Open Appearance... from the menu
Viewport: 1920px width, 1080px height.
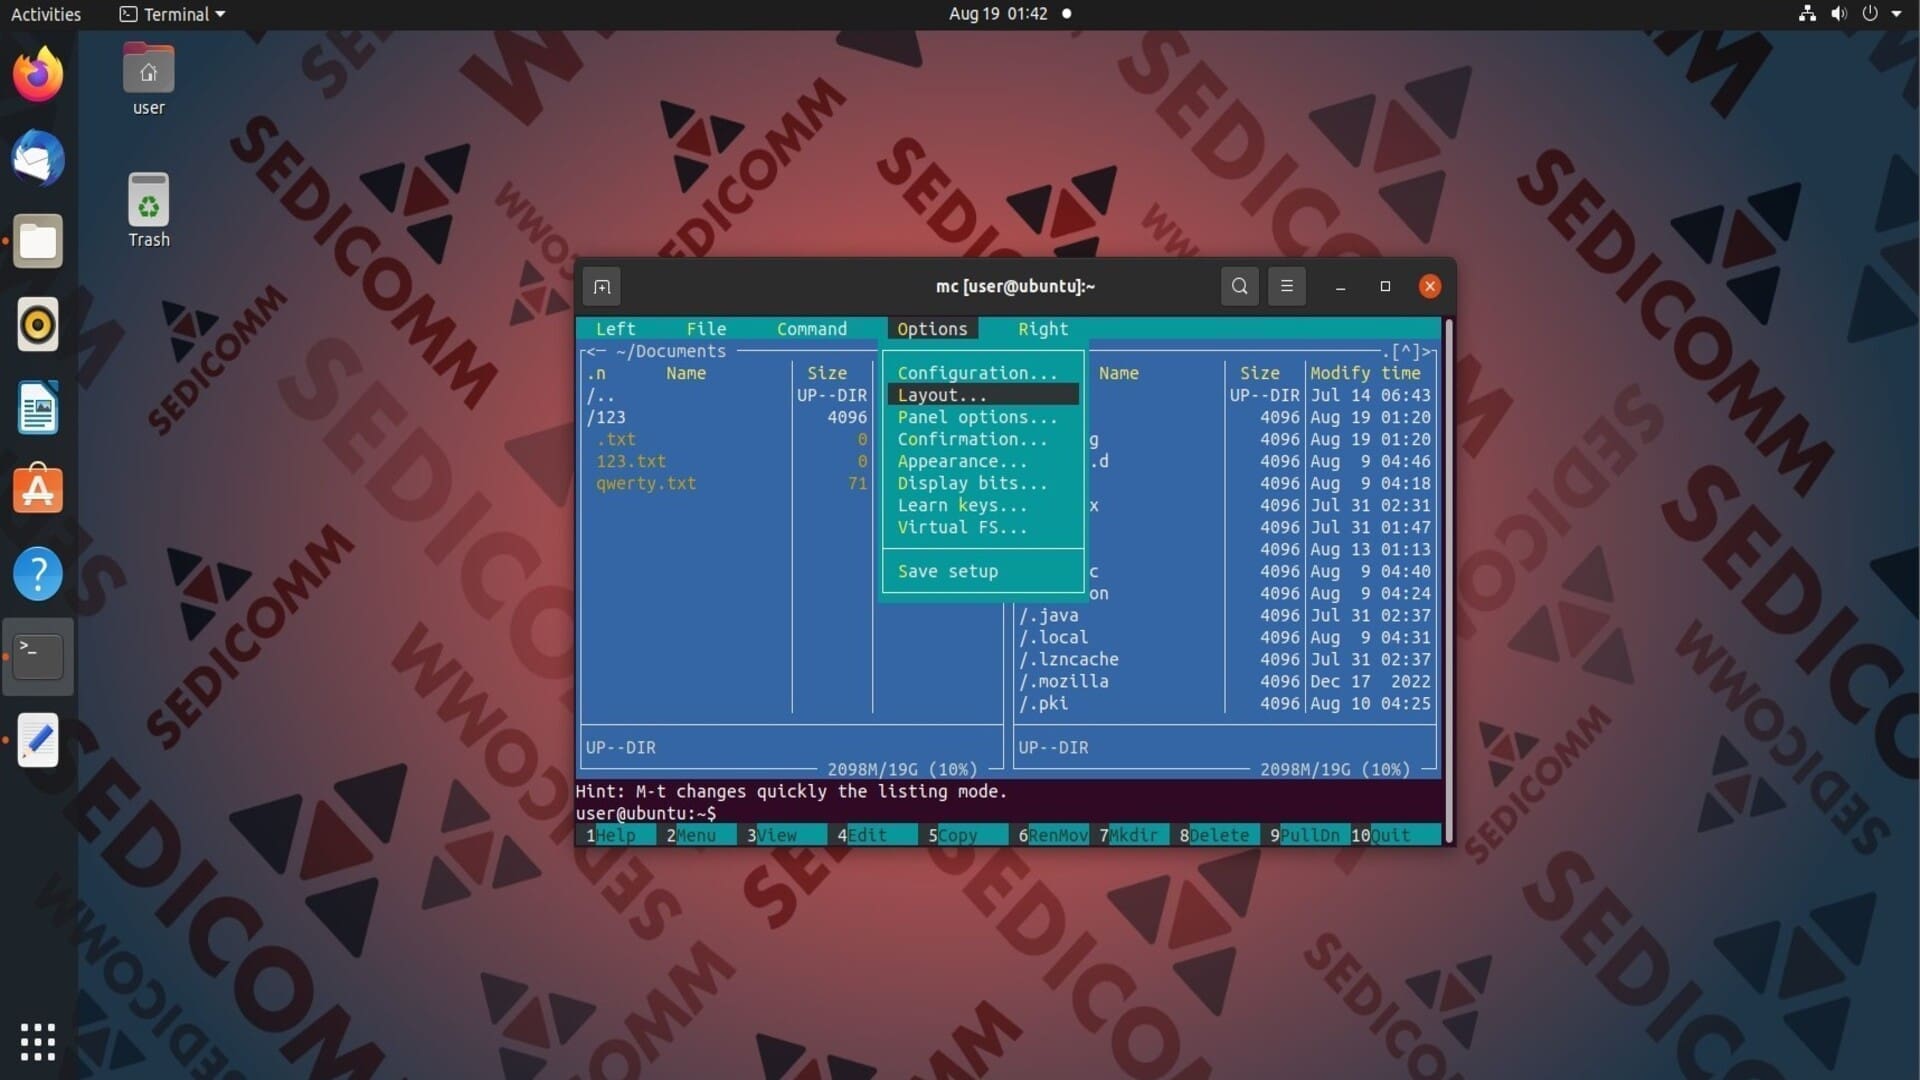tap(983, 461)
